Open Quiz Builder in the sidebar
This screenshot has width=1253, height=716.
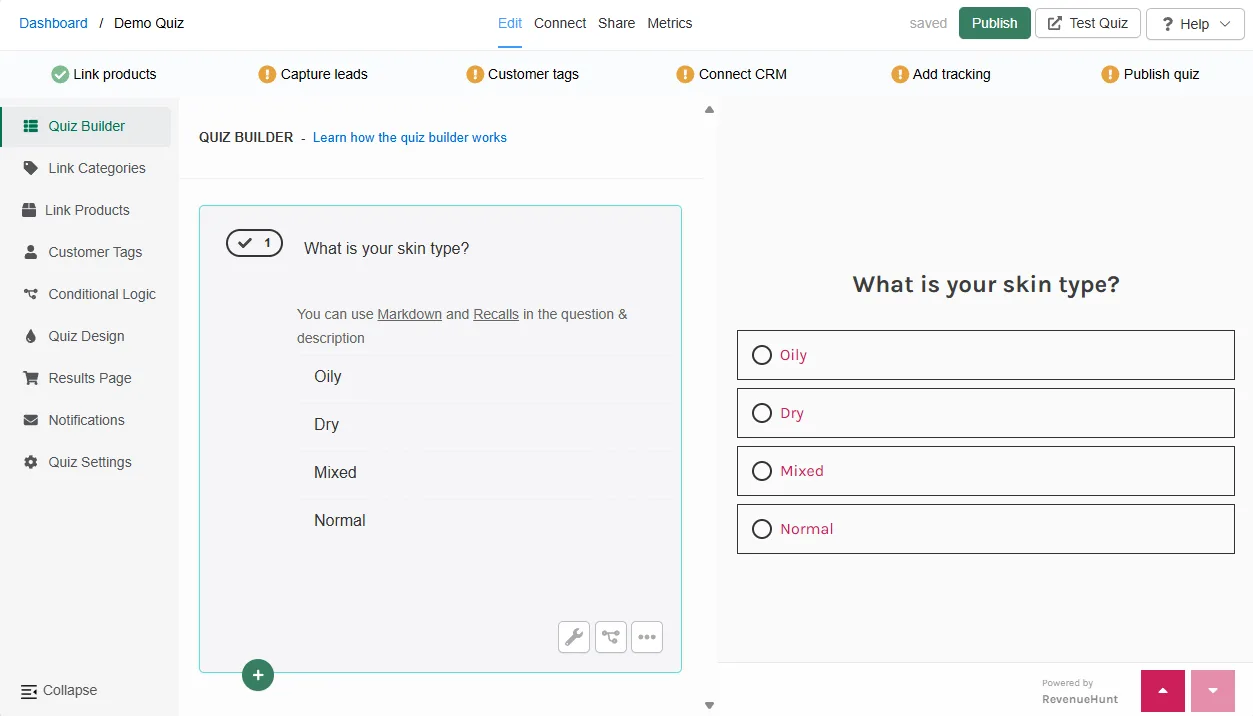[86, 126]
